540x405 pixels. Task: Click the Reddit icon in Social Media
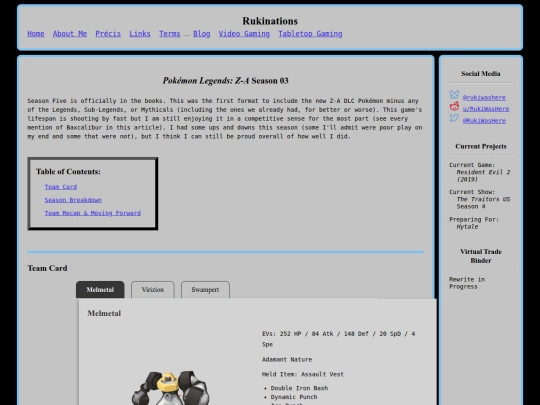[454, 106]
